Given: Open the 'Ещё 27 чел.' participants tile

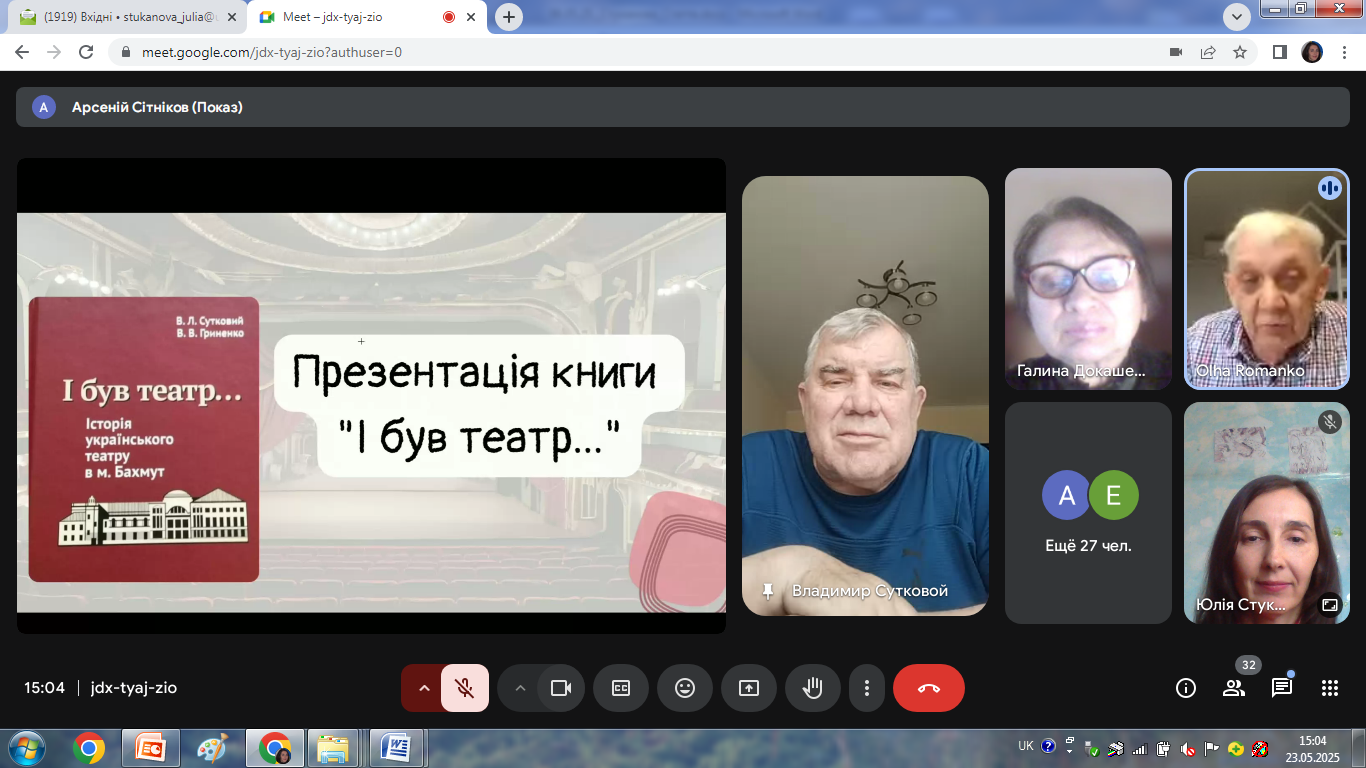Looking at the screenshot, I should [x=1088, y=512].
